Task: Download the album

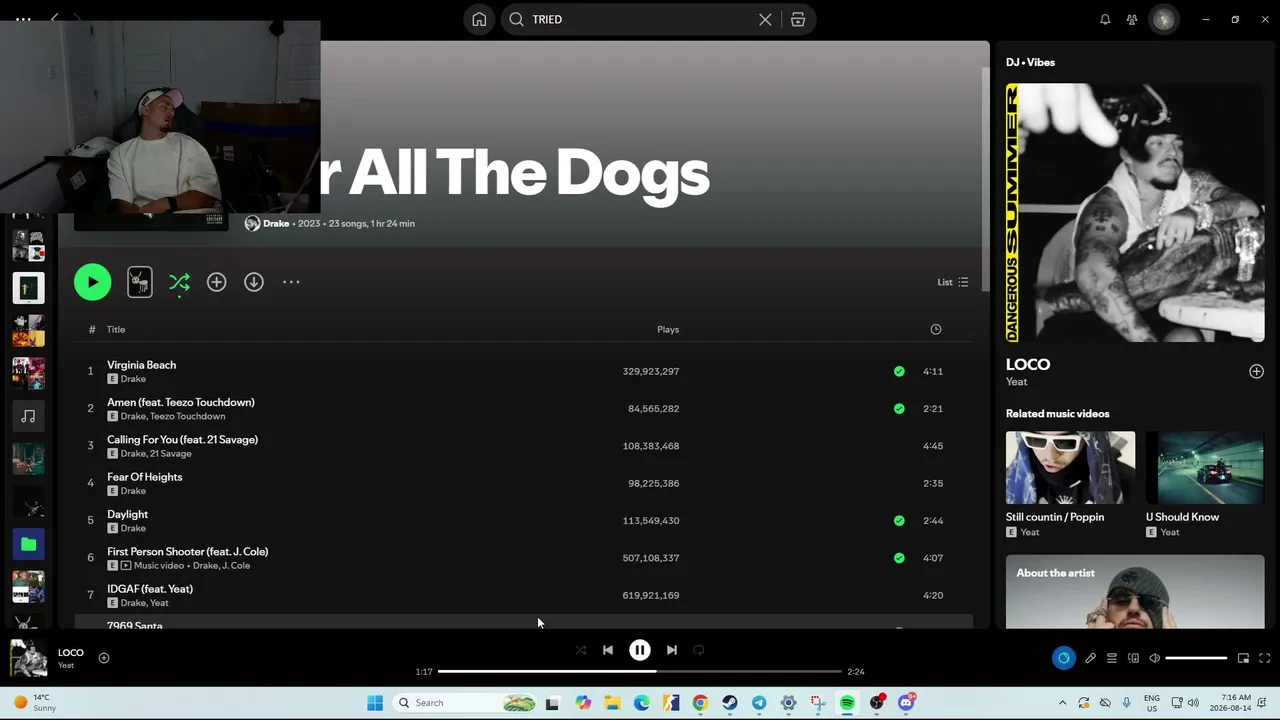Action: click(x=254, y=282)
